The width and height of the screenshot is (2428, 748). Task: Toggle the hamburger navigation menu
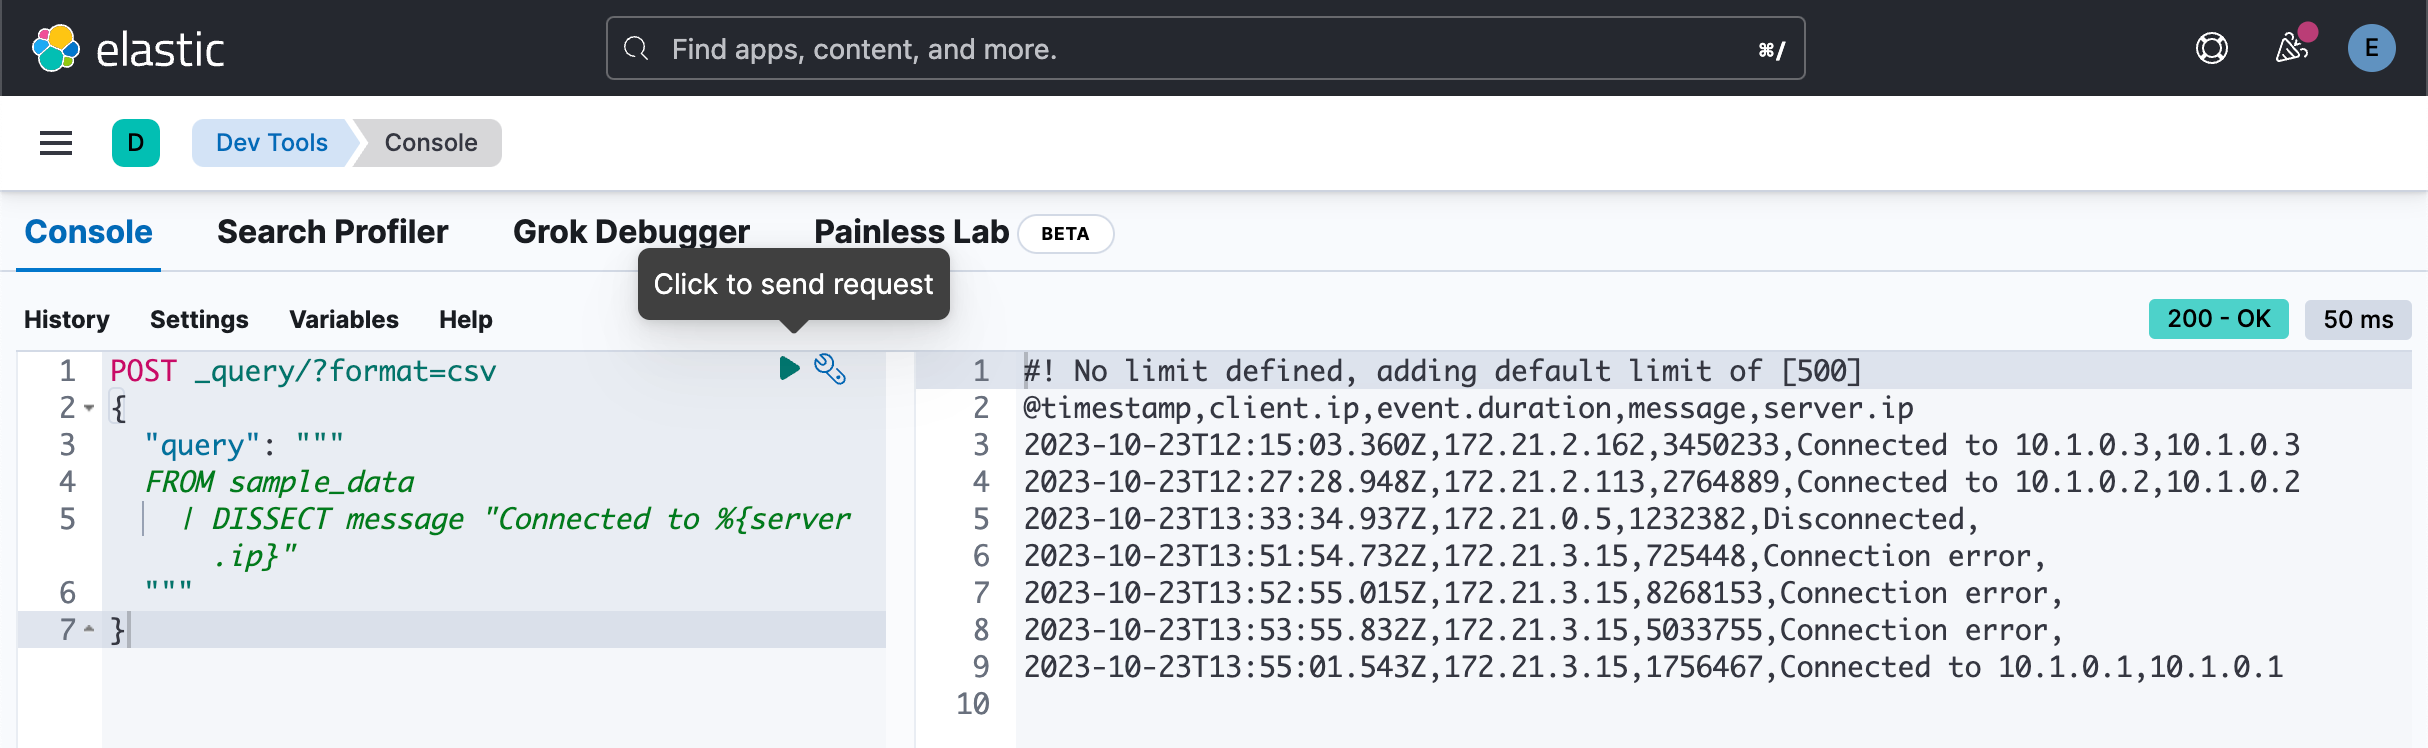(56, 143)
